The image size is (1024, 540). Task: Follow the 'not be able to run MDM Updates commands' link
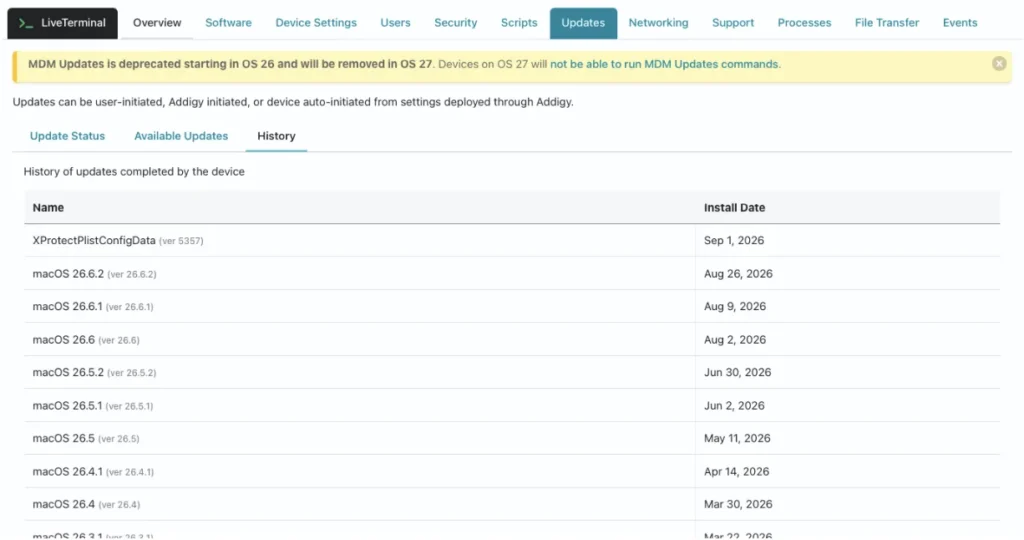[x=665, y=64]
